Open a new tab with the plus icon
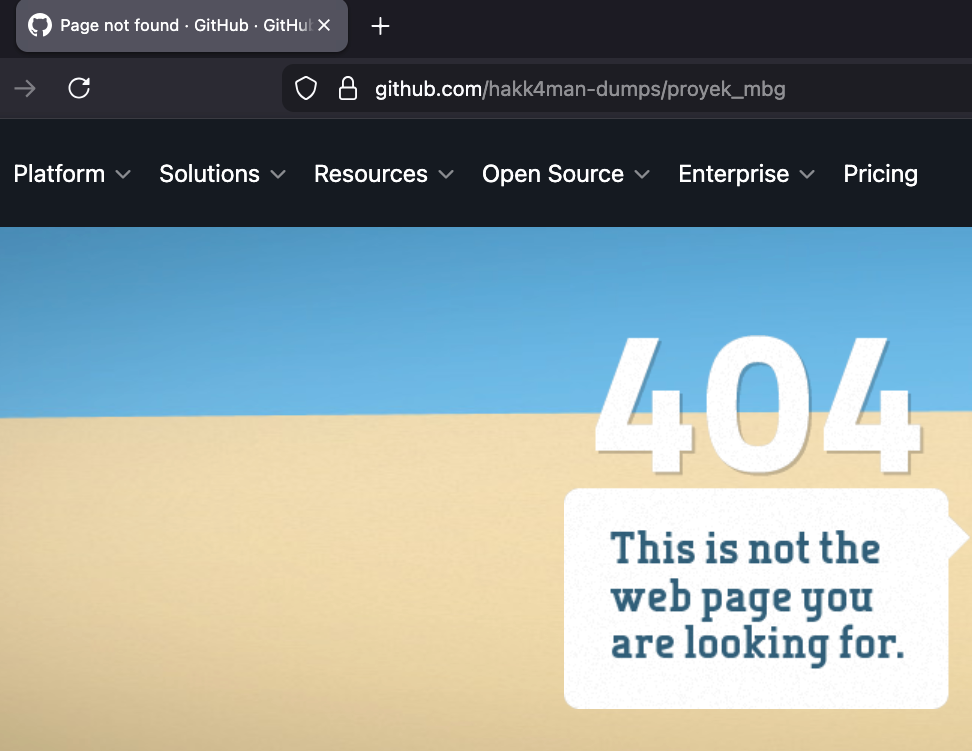 [x=380, y=26]
